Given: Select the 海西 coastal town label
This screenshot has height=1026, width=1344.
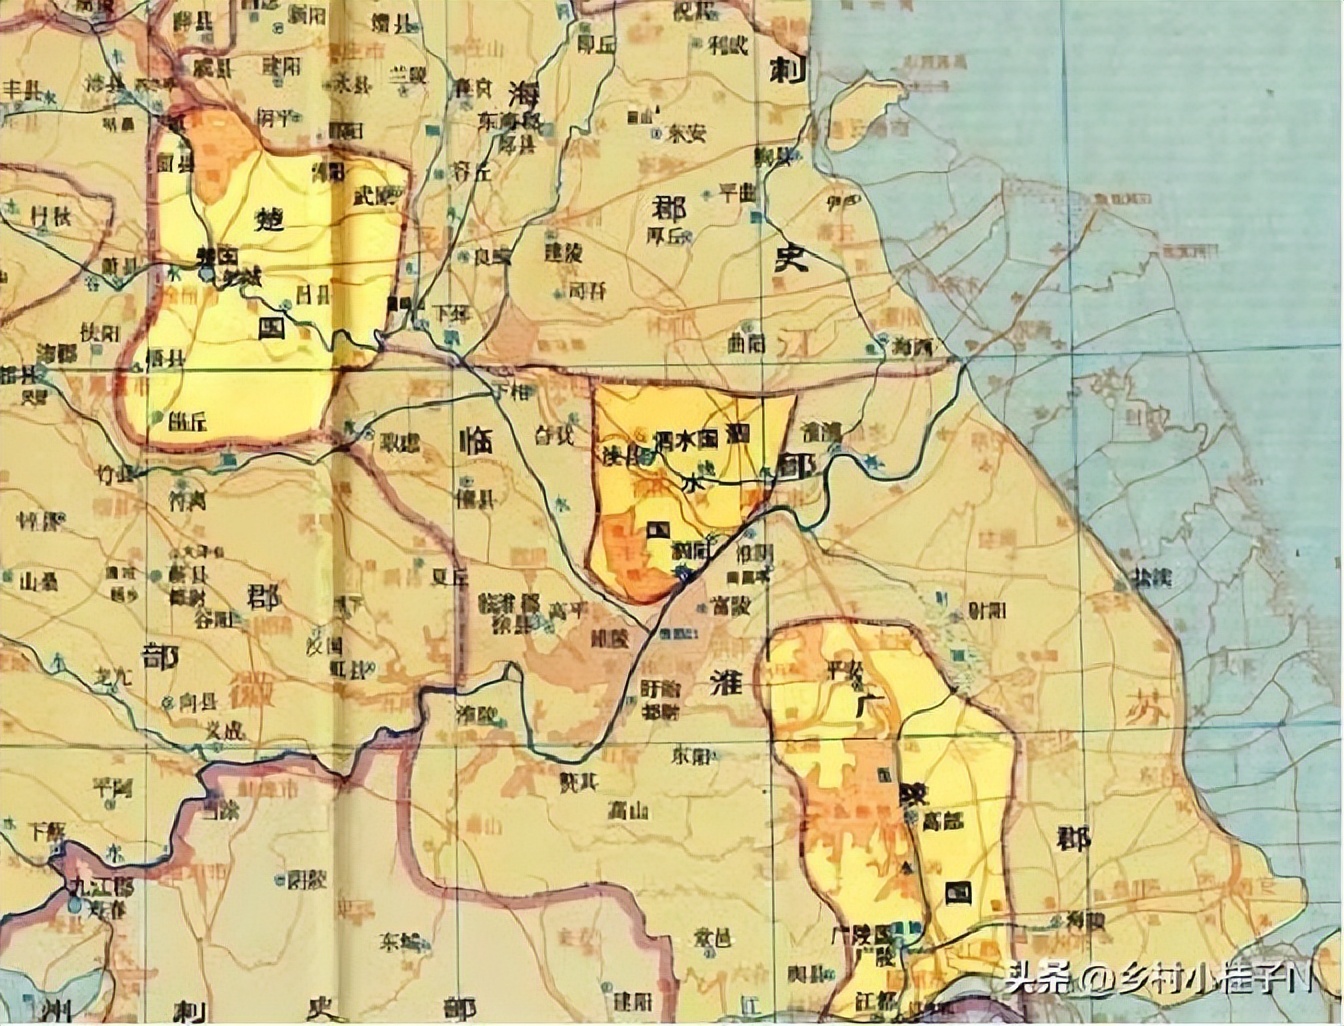Looking at the screenshot, I should (911, 347).
